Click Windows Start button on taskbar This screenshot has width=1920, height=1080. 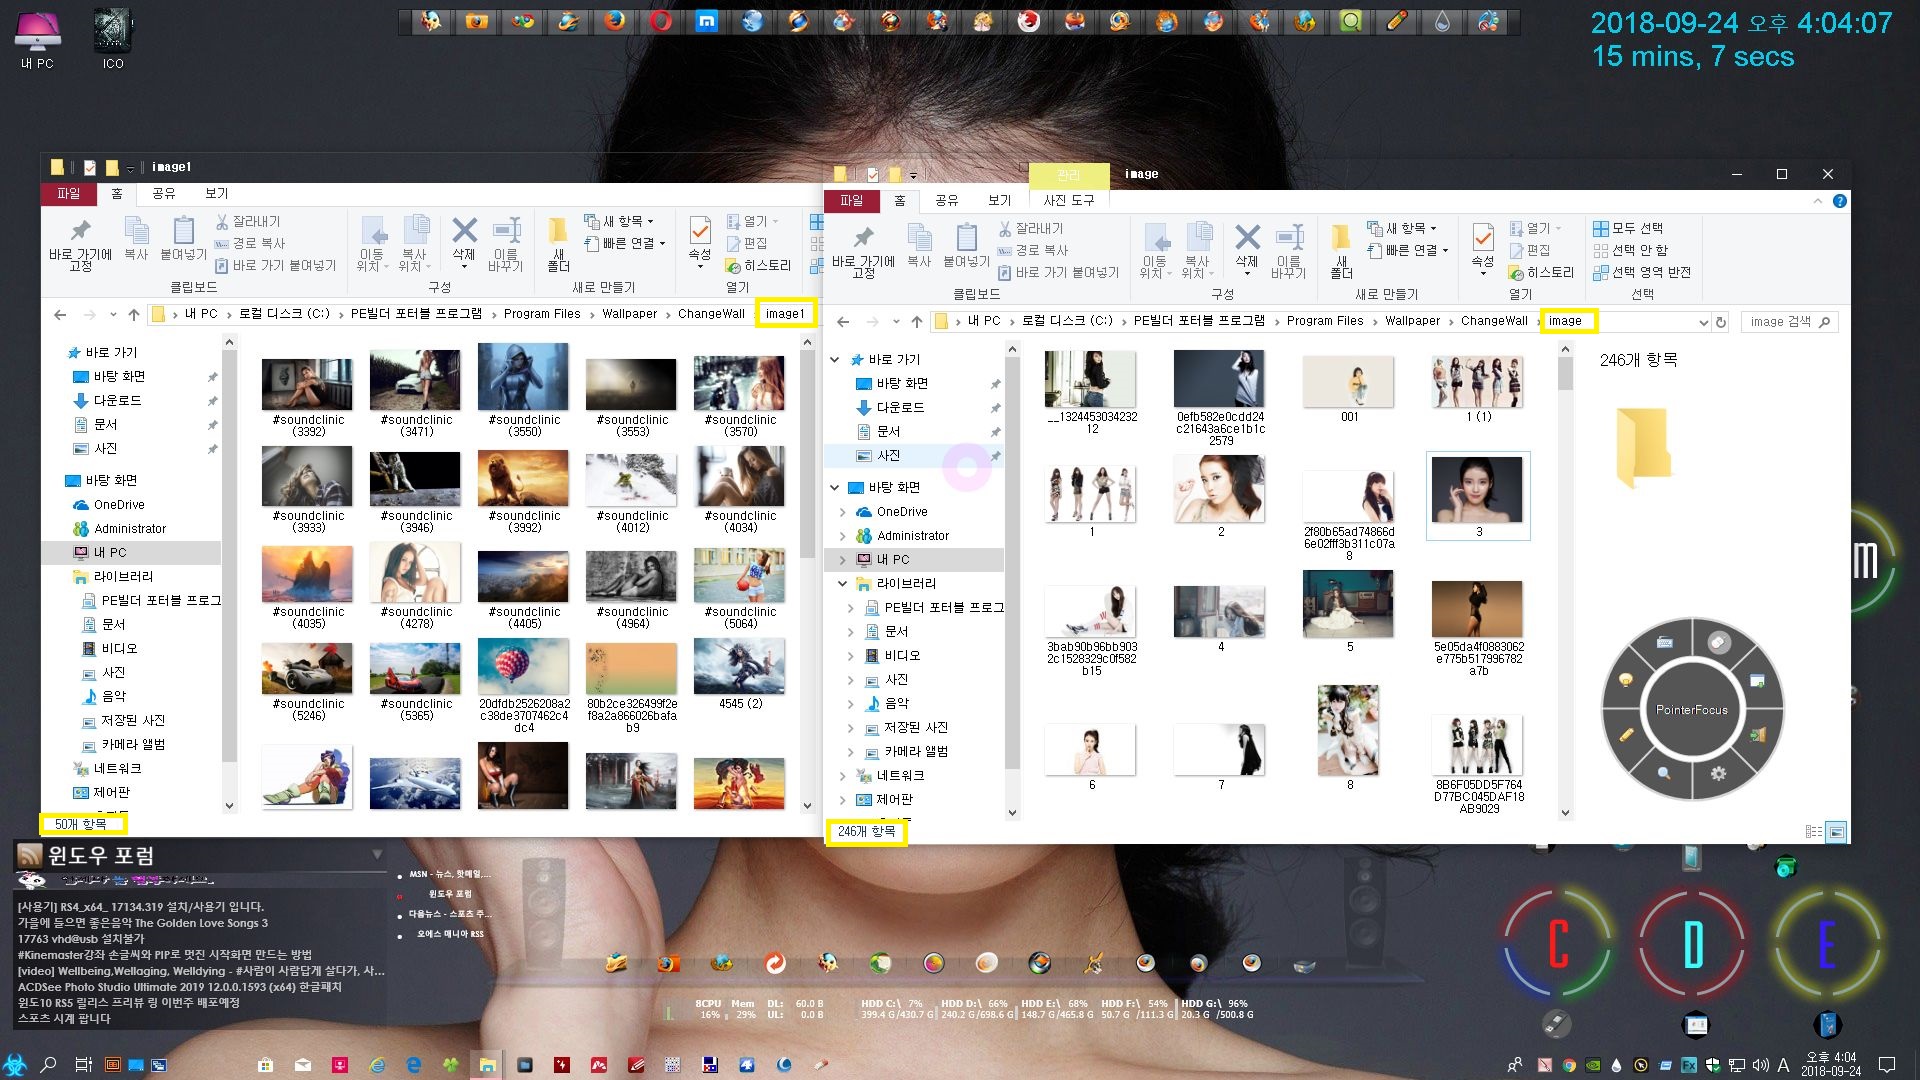click(x=15, y=1065)
